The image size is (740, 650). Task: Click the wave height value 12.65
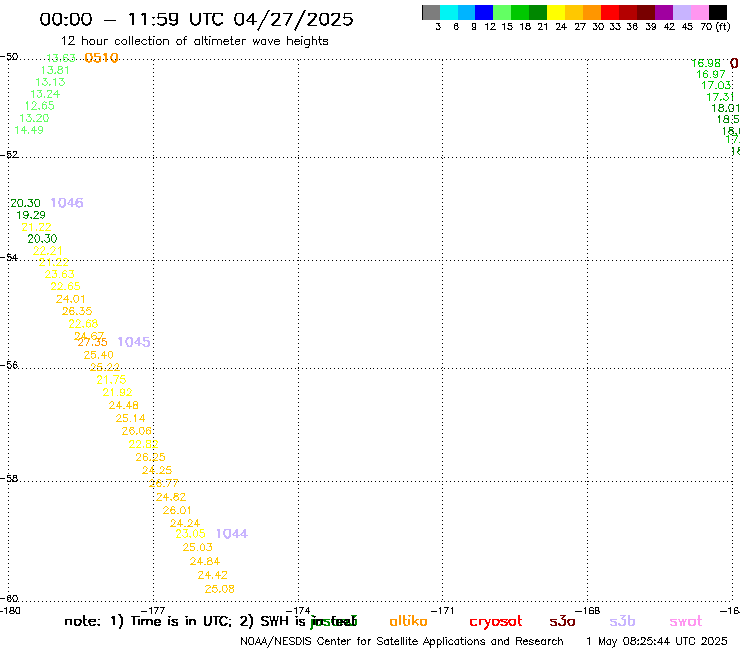pos(39,106)
